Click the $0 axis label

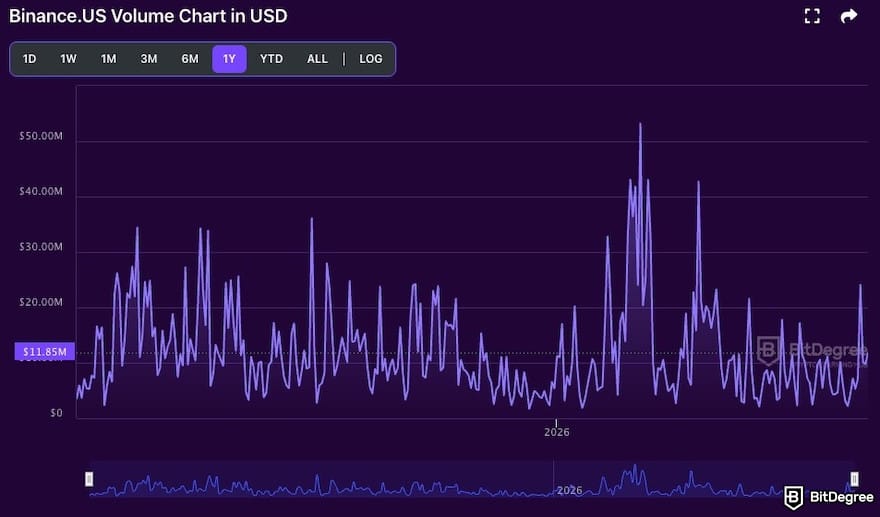click(x=56, y=413)
